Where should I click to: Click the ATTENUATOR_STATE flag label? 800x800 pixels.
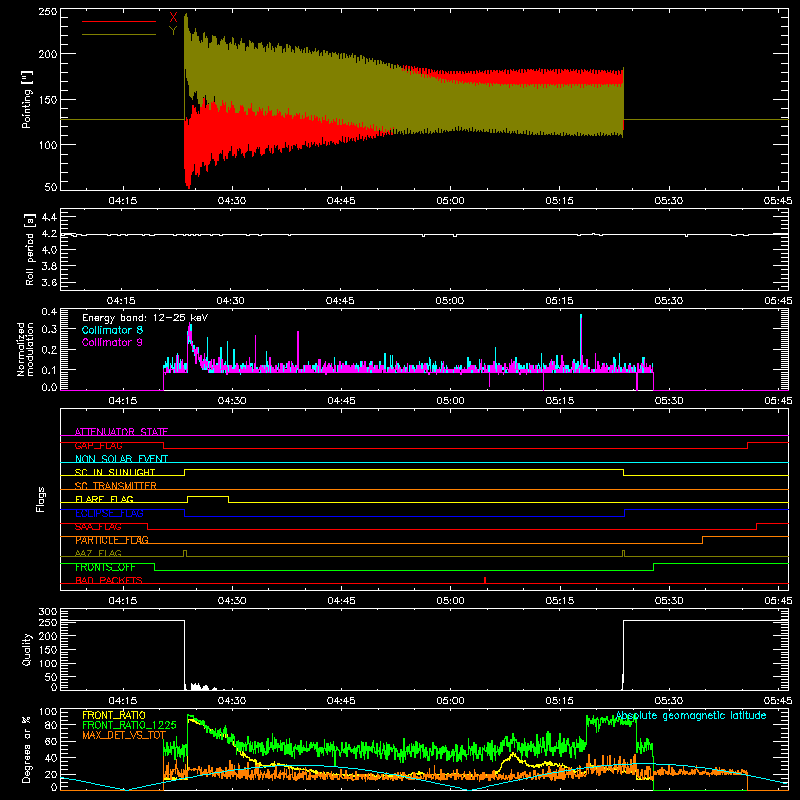[x=121, y=432]
